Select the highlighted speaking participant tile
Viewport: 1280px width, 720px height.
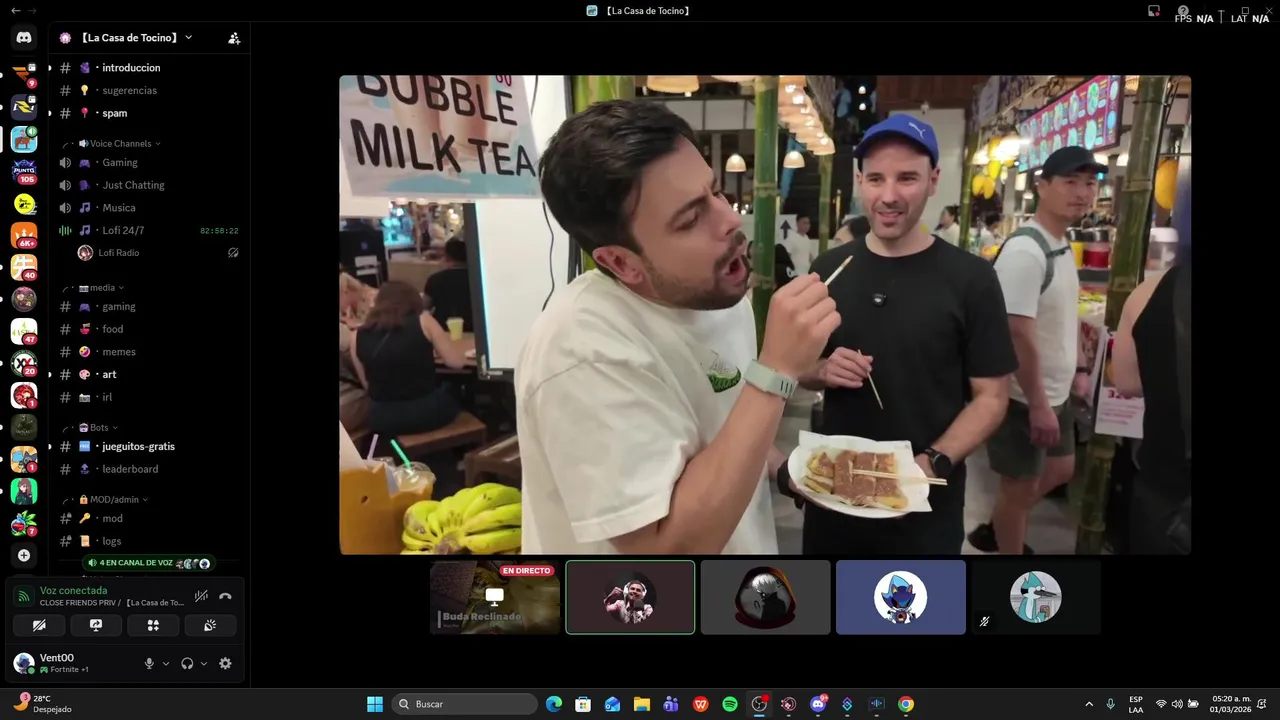630,597
